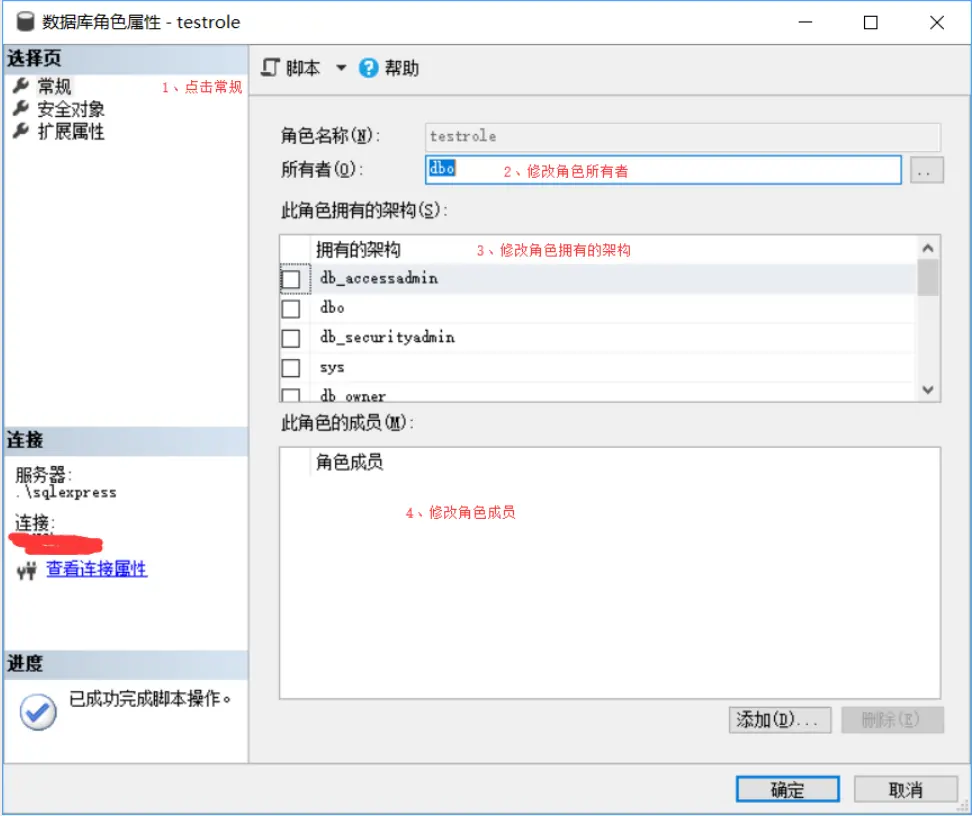Click the 角色名称 testrole field
Screen dimensions: 972x816
click(683, 137)
